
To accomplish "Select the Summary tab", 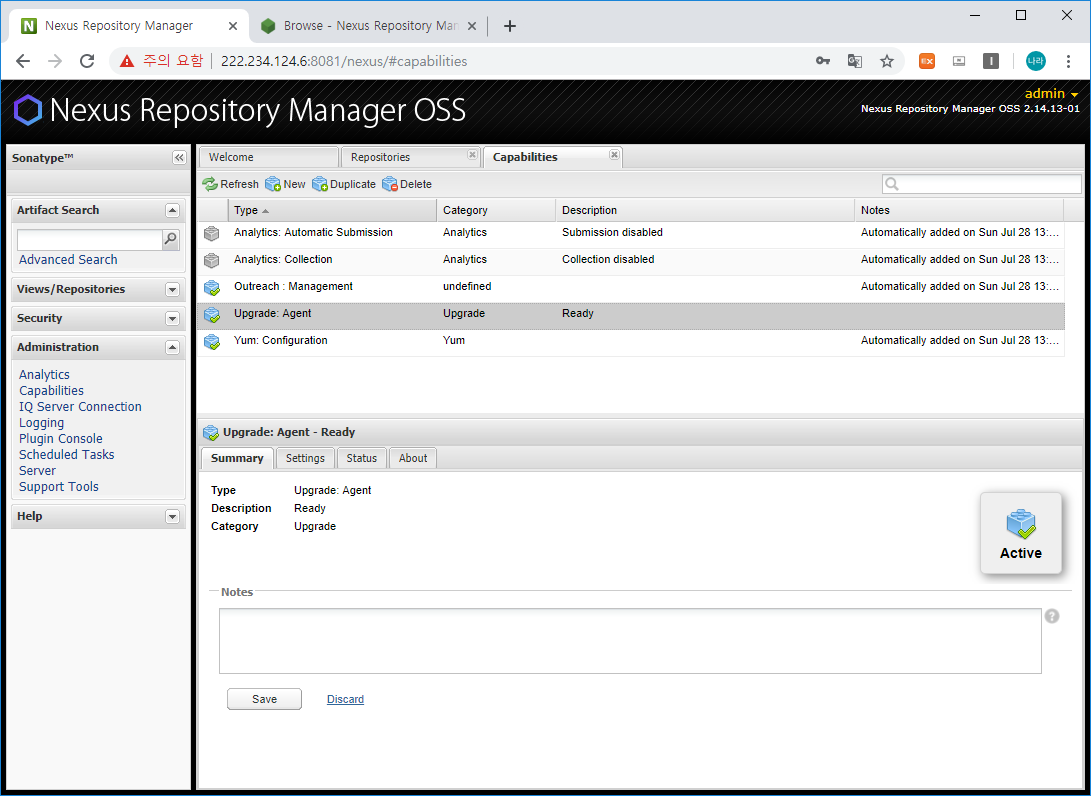I will tap(237, 458).
